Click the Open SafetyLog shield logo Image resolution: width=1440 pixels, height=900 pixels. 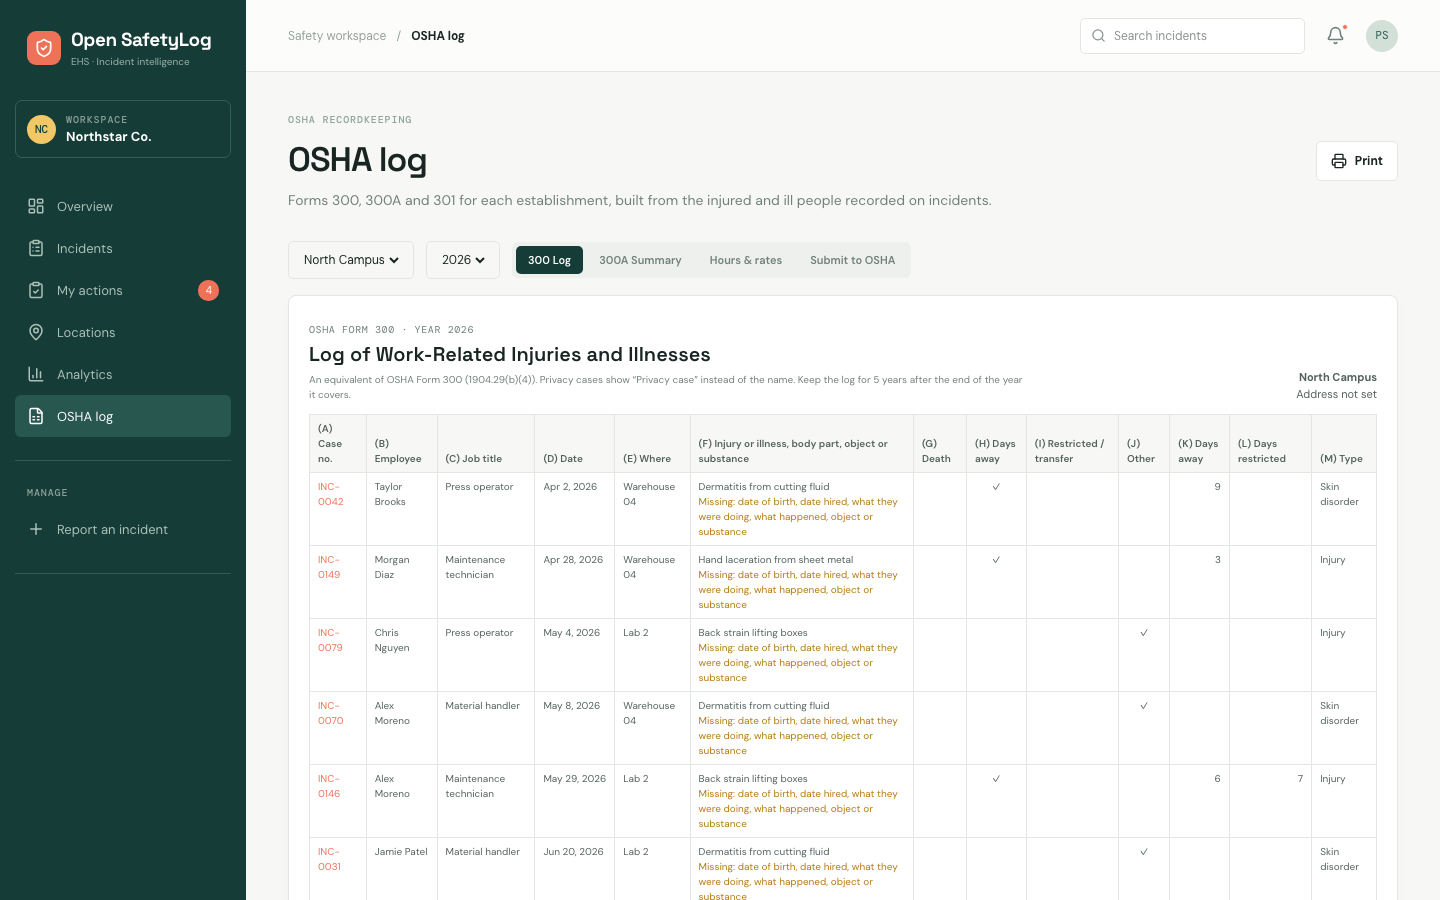click(44, 48)
